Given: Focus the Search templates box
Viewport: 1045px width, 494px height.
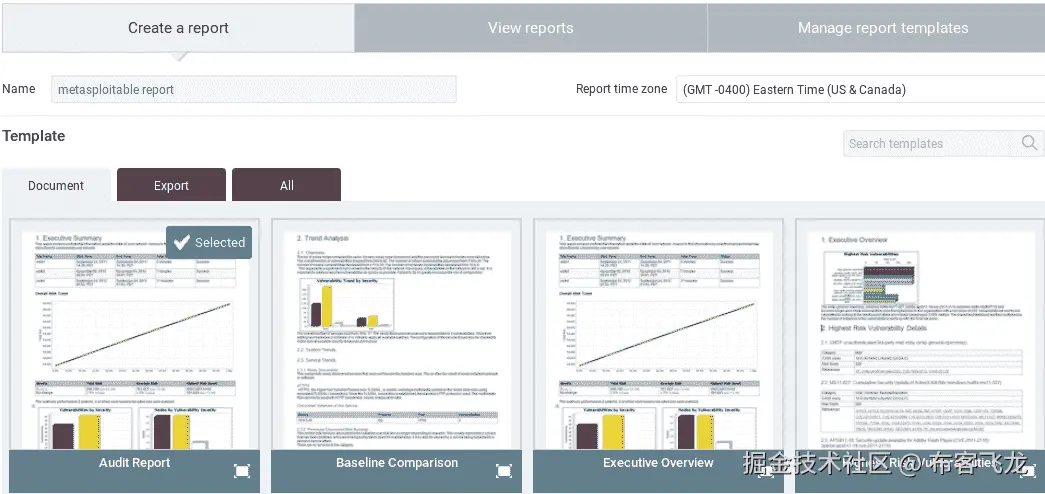Looking at the screenshot, I should (943, 143).
